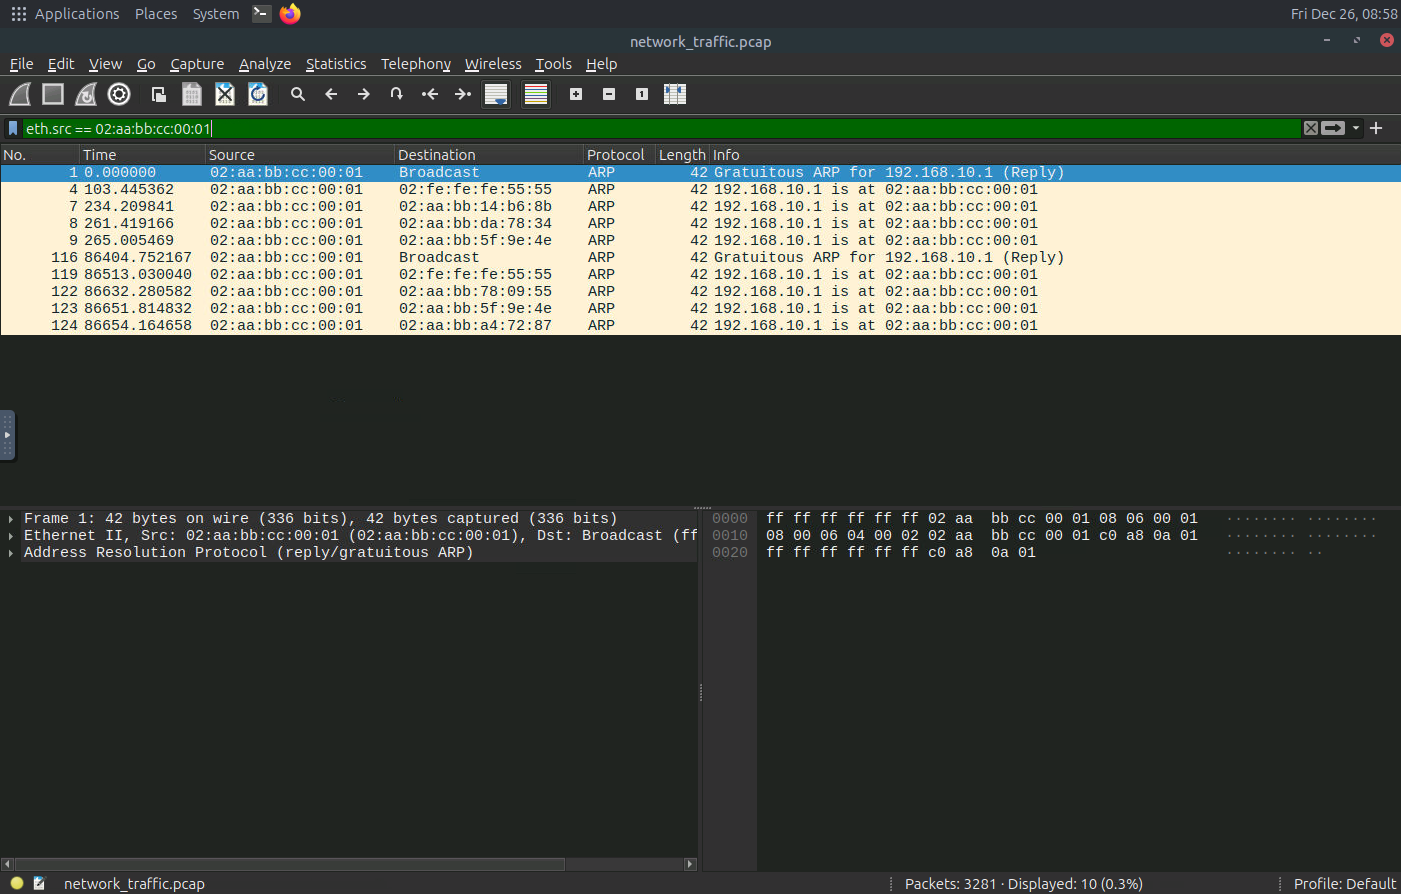The image size is (1401, 894).
Task: Expand the Ethernet II section
Action: [x=11, y=536]
